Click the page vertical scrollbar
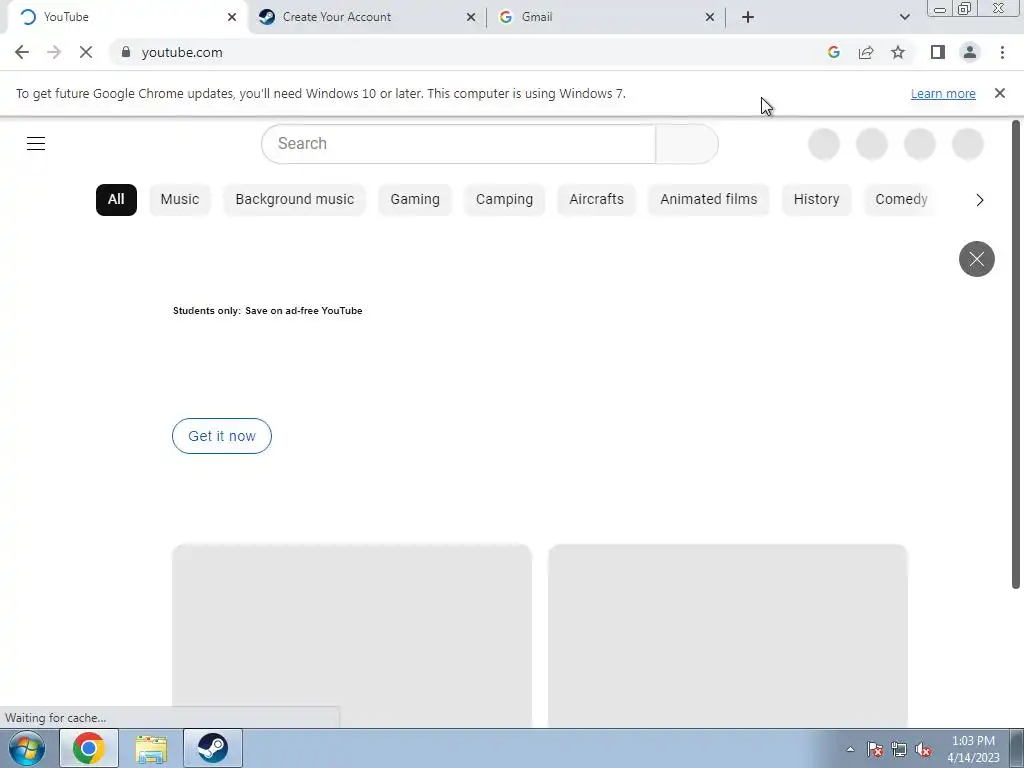The image size is (1024, 768). pos(1016,353)
